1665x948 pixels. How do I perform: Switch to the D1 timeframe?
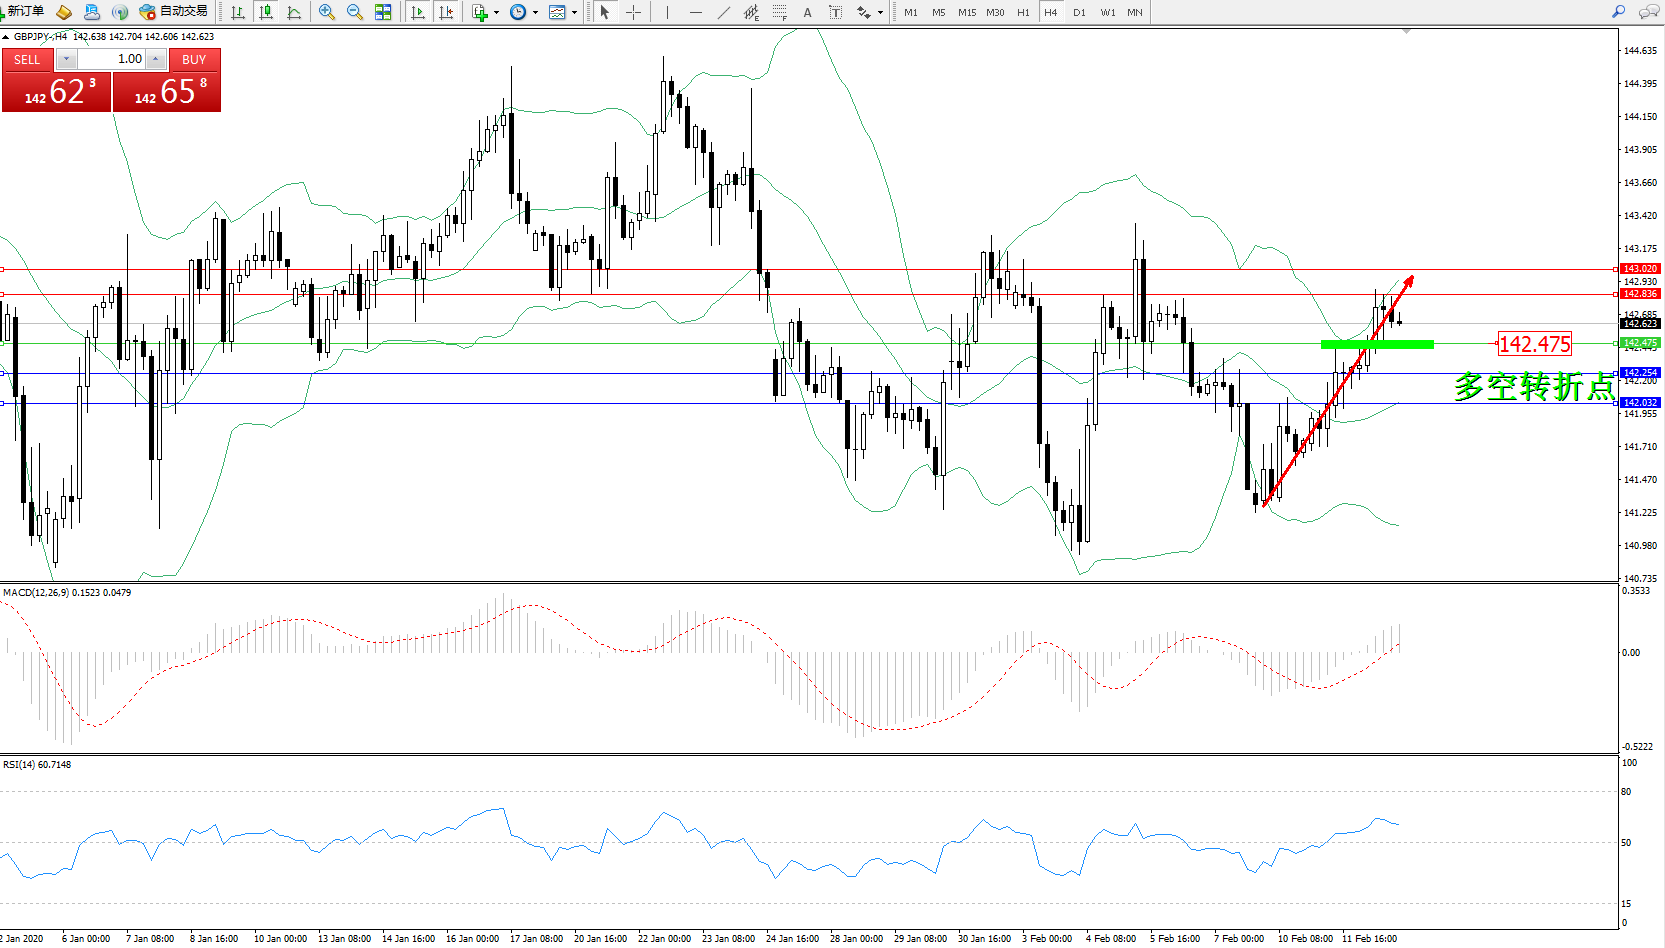tap(1079, 12)
